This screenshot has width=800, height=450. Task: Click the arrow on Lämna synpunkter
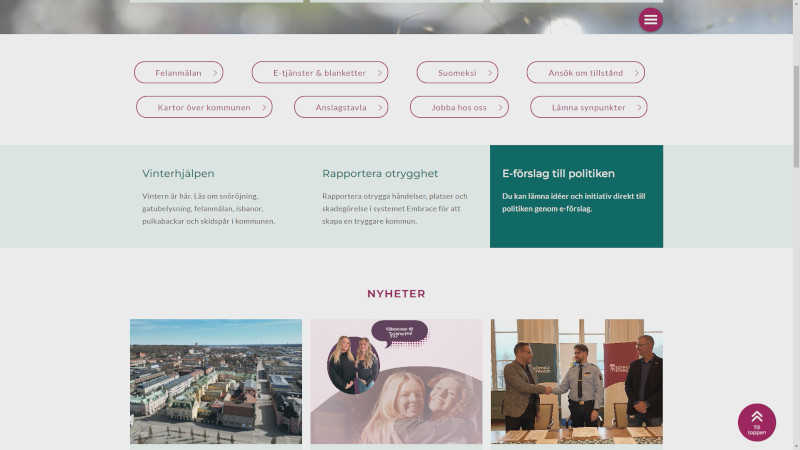click(x=639, y=108)
